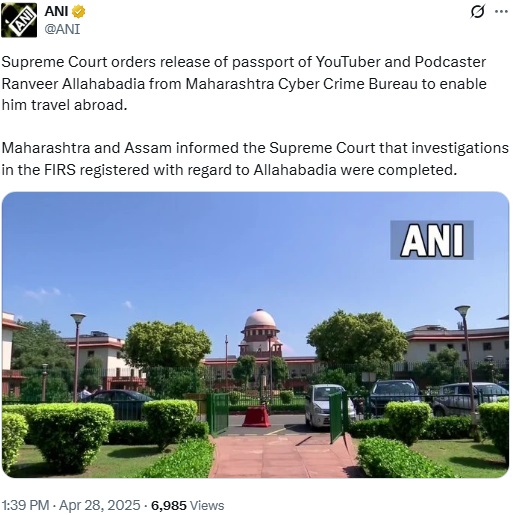Open the ANI profile avatar
The height and width of the screenshot is (515, 521).
(x=19, y=20)
